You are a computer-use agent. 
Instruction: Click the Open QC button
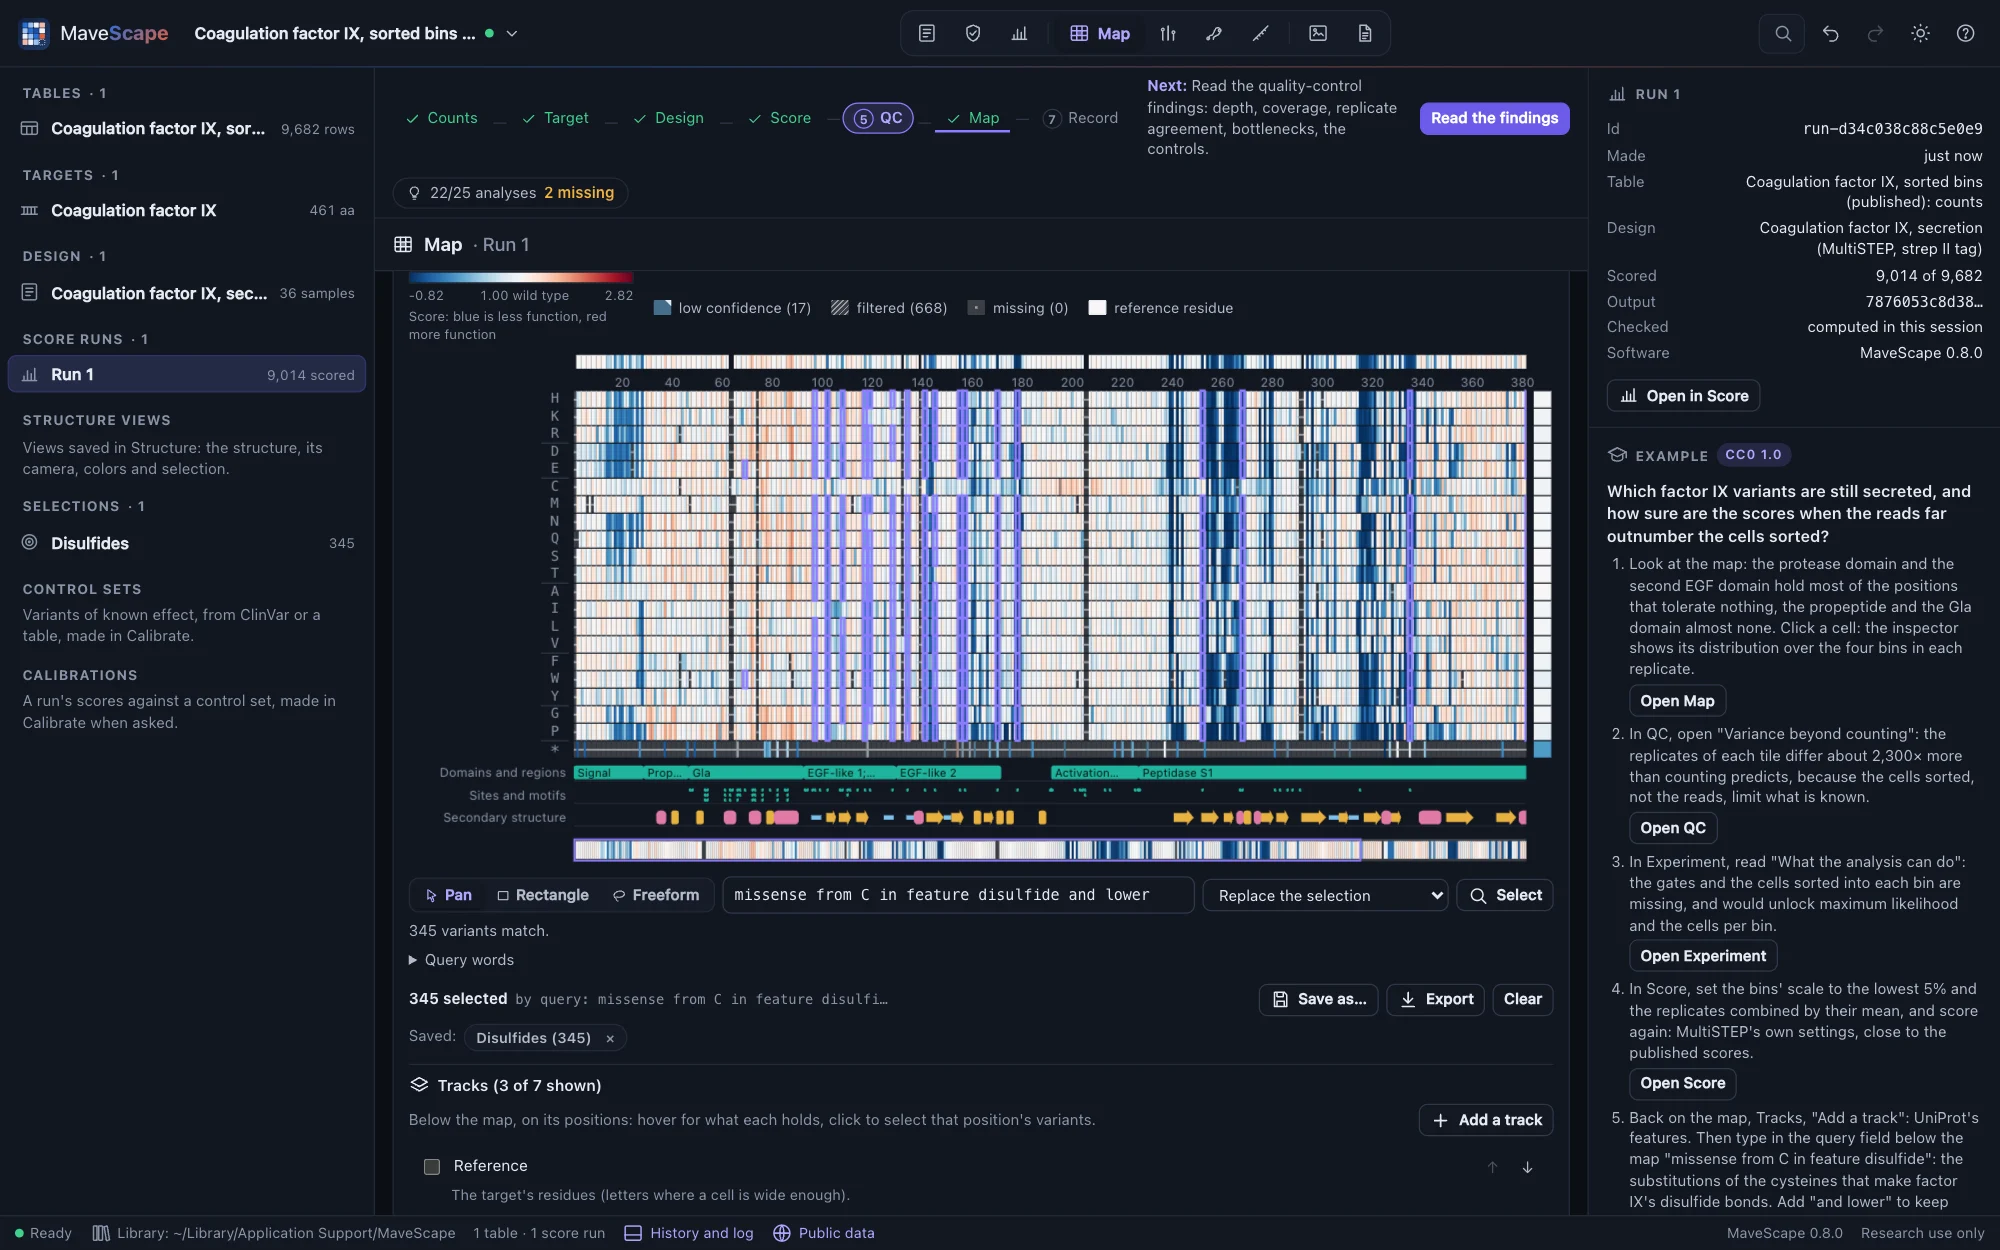click(x=1673, y=828)
